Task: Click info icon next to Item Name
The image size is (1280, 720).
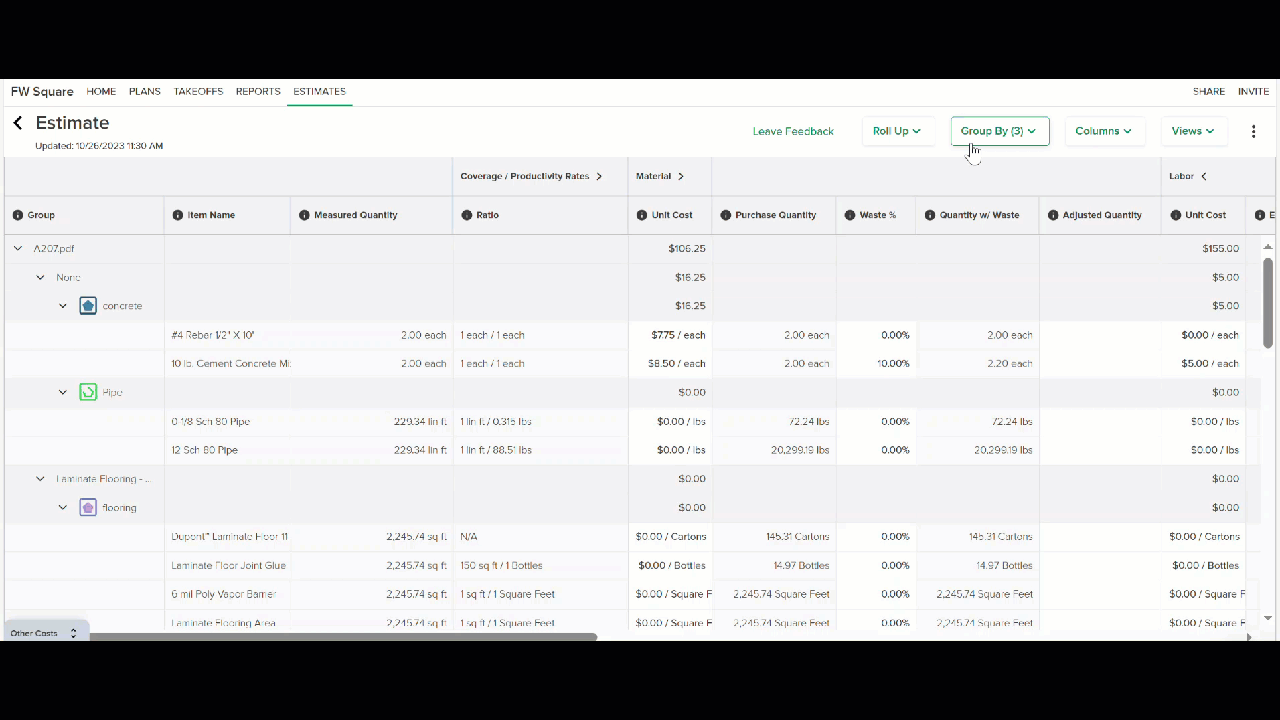Action: [178, 215]
